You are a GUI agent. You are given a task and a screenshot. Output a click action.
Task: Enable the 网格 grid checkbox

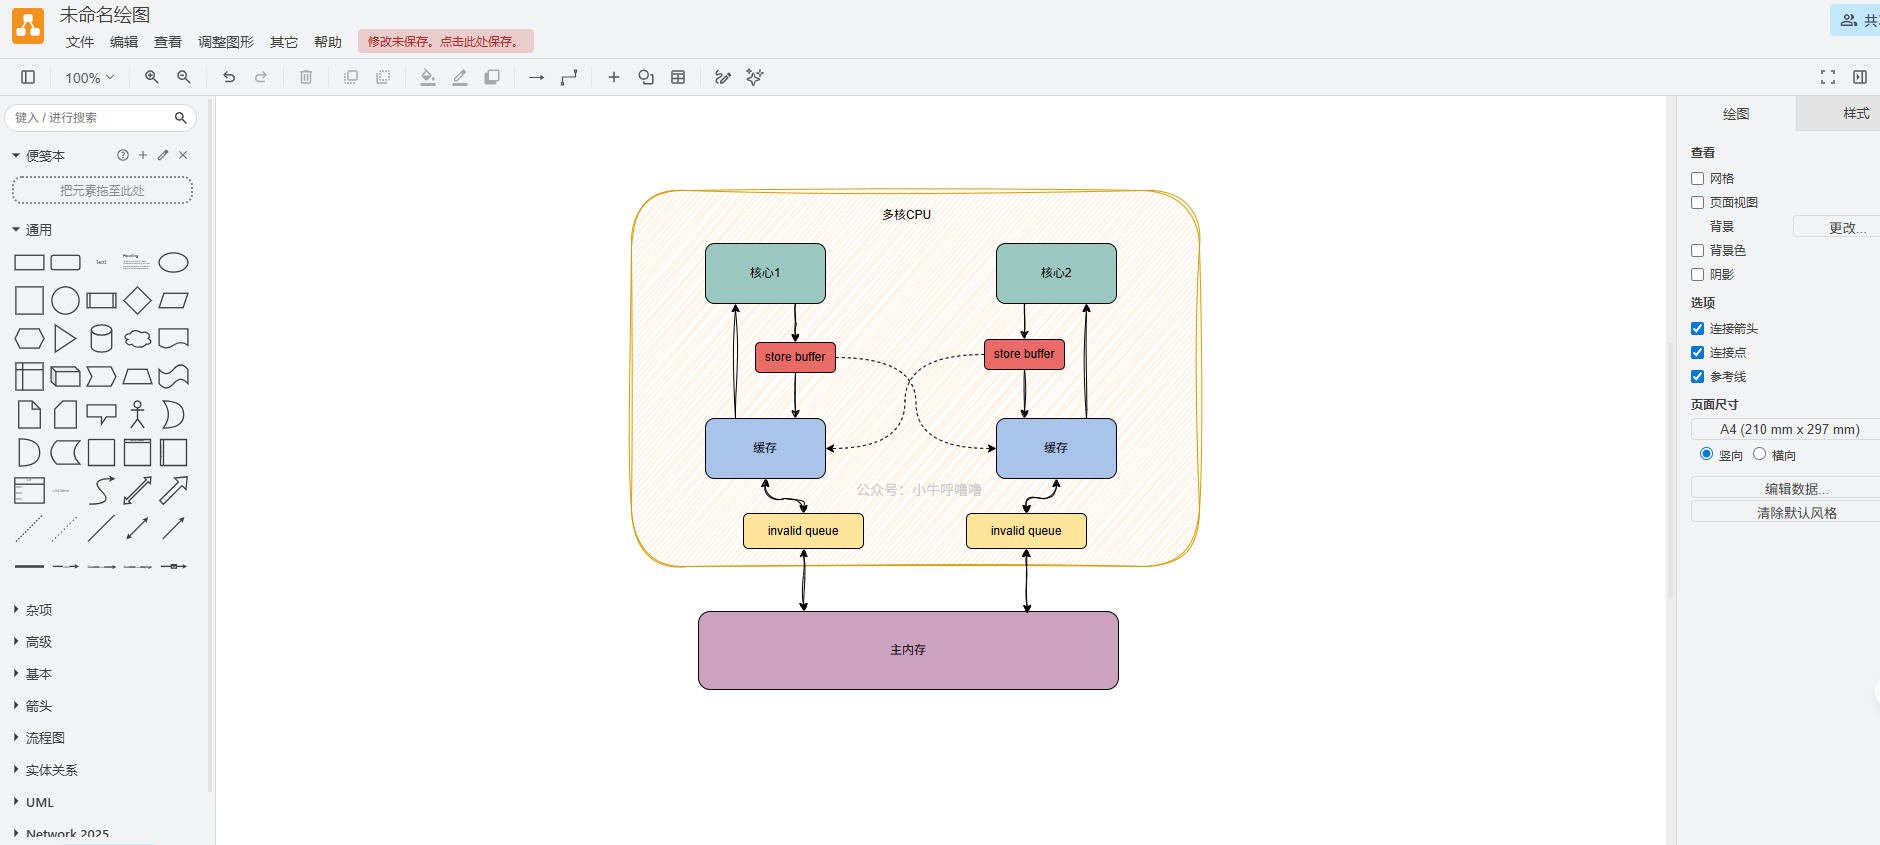click(x=1697, y=179)
